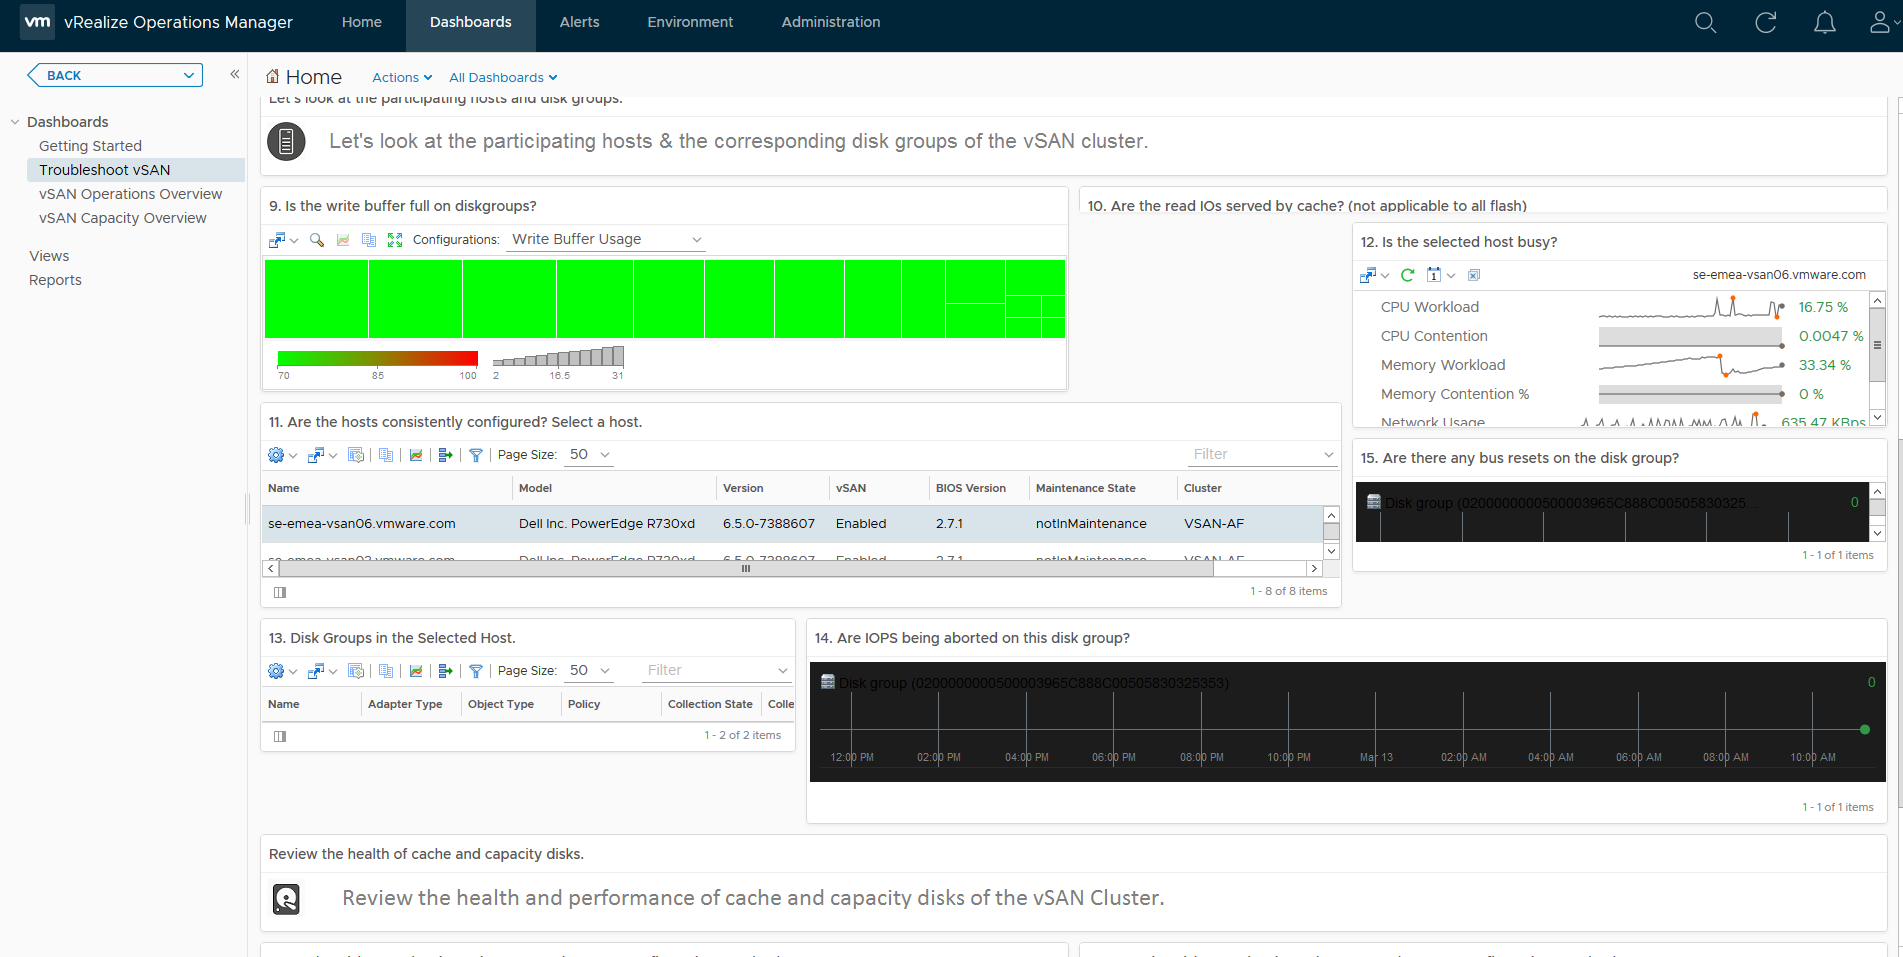
Task: Open dashboard navigation in widget 12 toolbar
Action: [1374, 275]
